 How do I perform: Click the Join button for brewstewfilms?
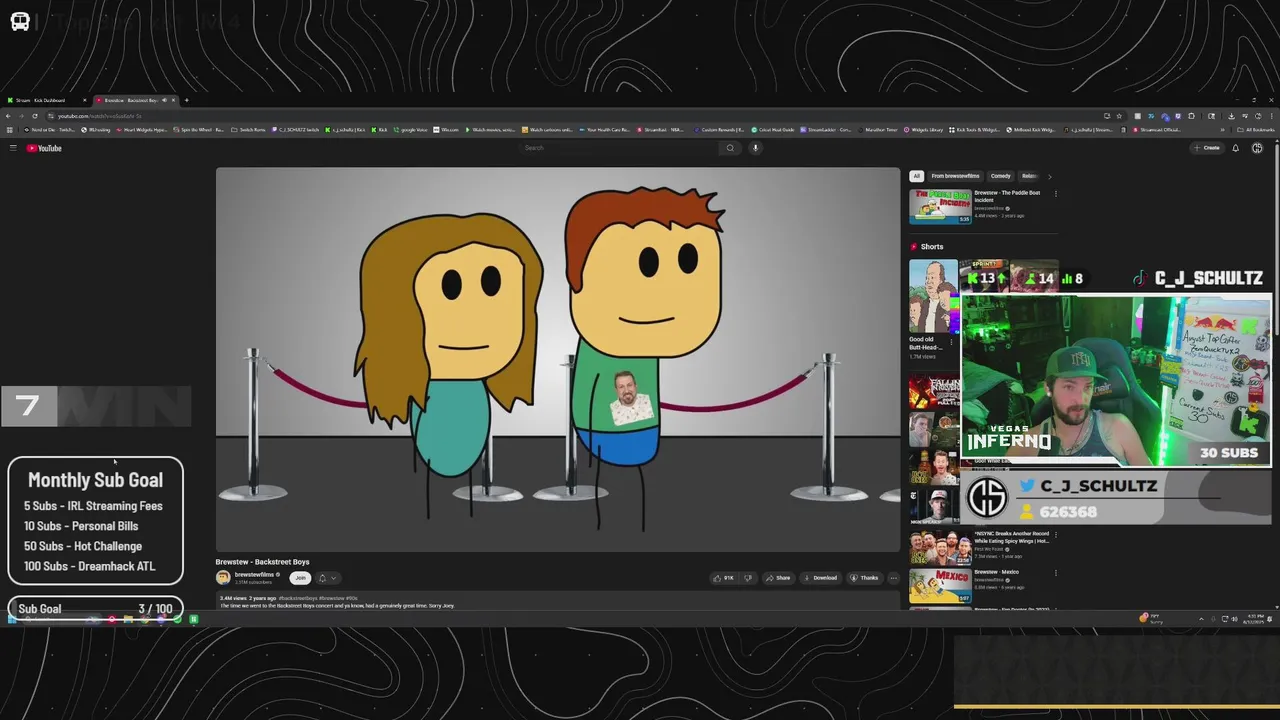[x=299, y=577]
